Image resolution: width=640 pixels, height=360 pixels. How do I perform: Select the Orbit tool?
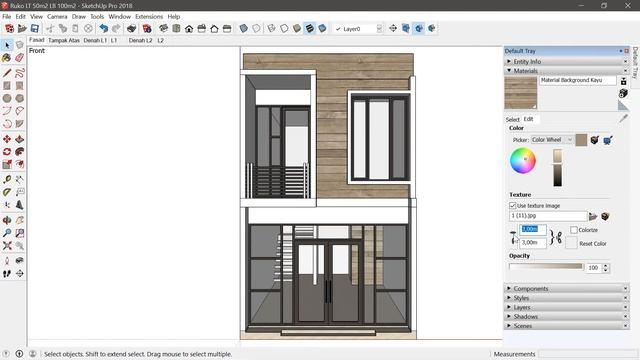pos(7,220)
